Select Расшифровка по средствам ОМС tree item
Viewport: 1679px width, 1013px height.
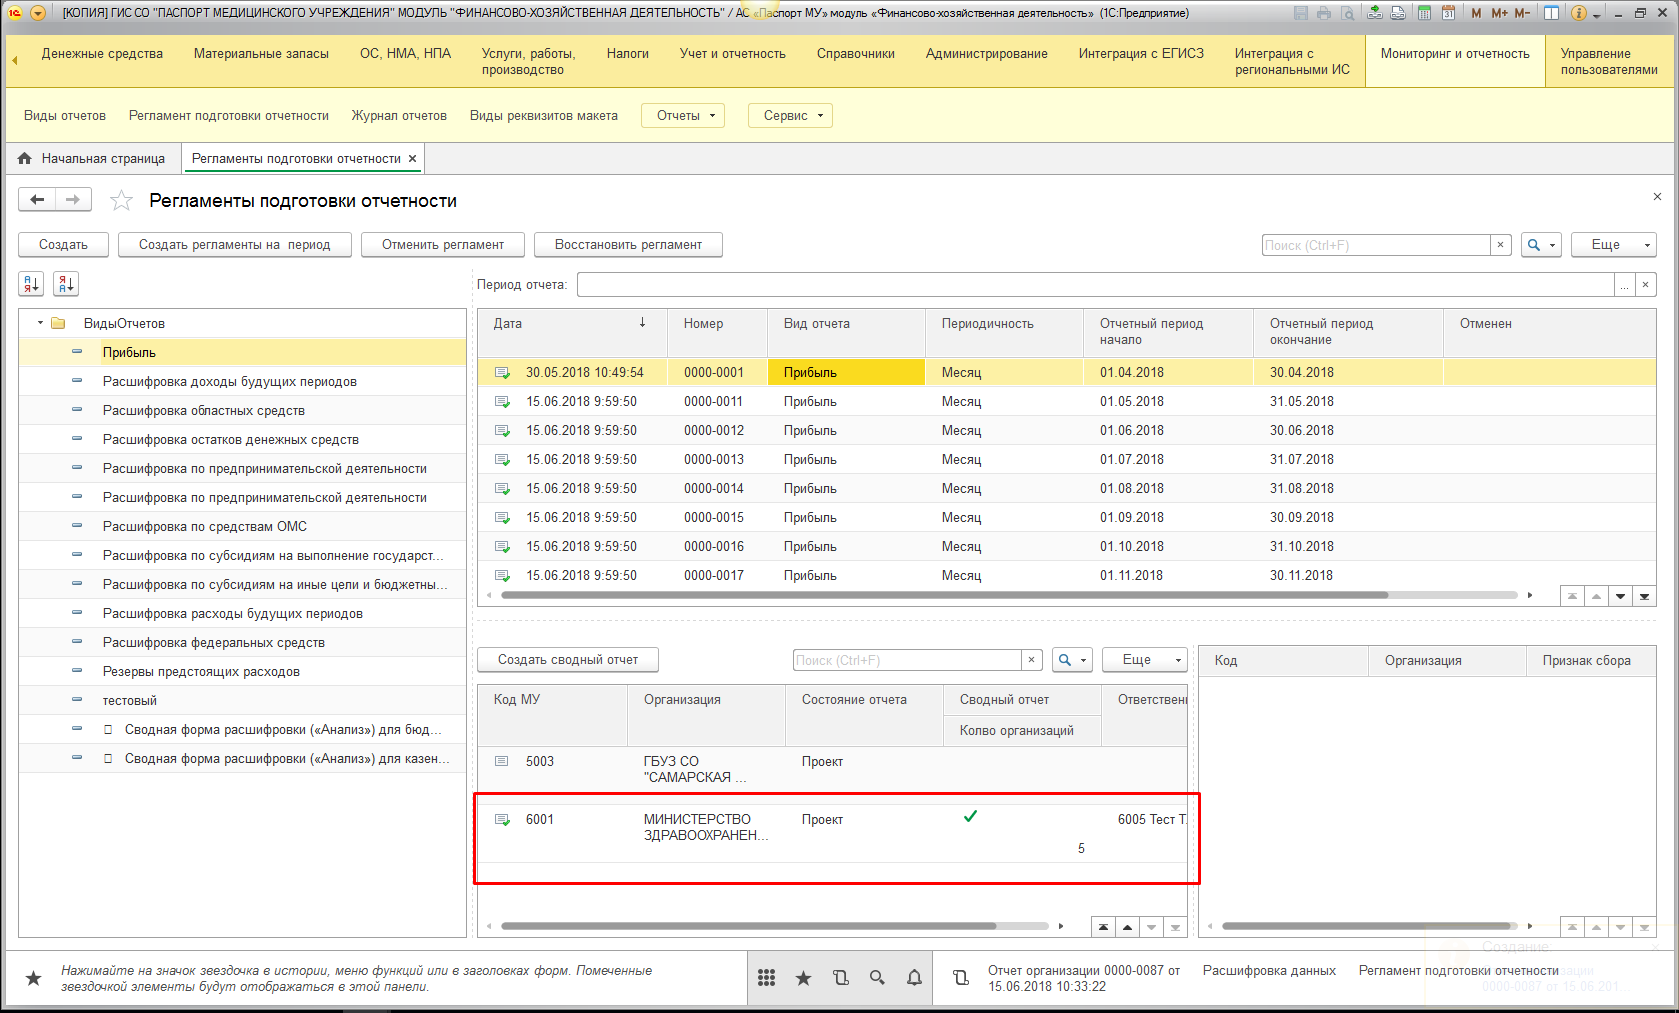pos(204,527)
